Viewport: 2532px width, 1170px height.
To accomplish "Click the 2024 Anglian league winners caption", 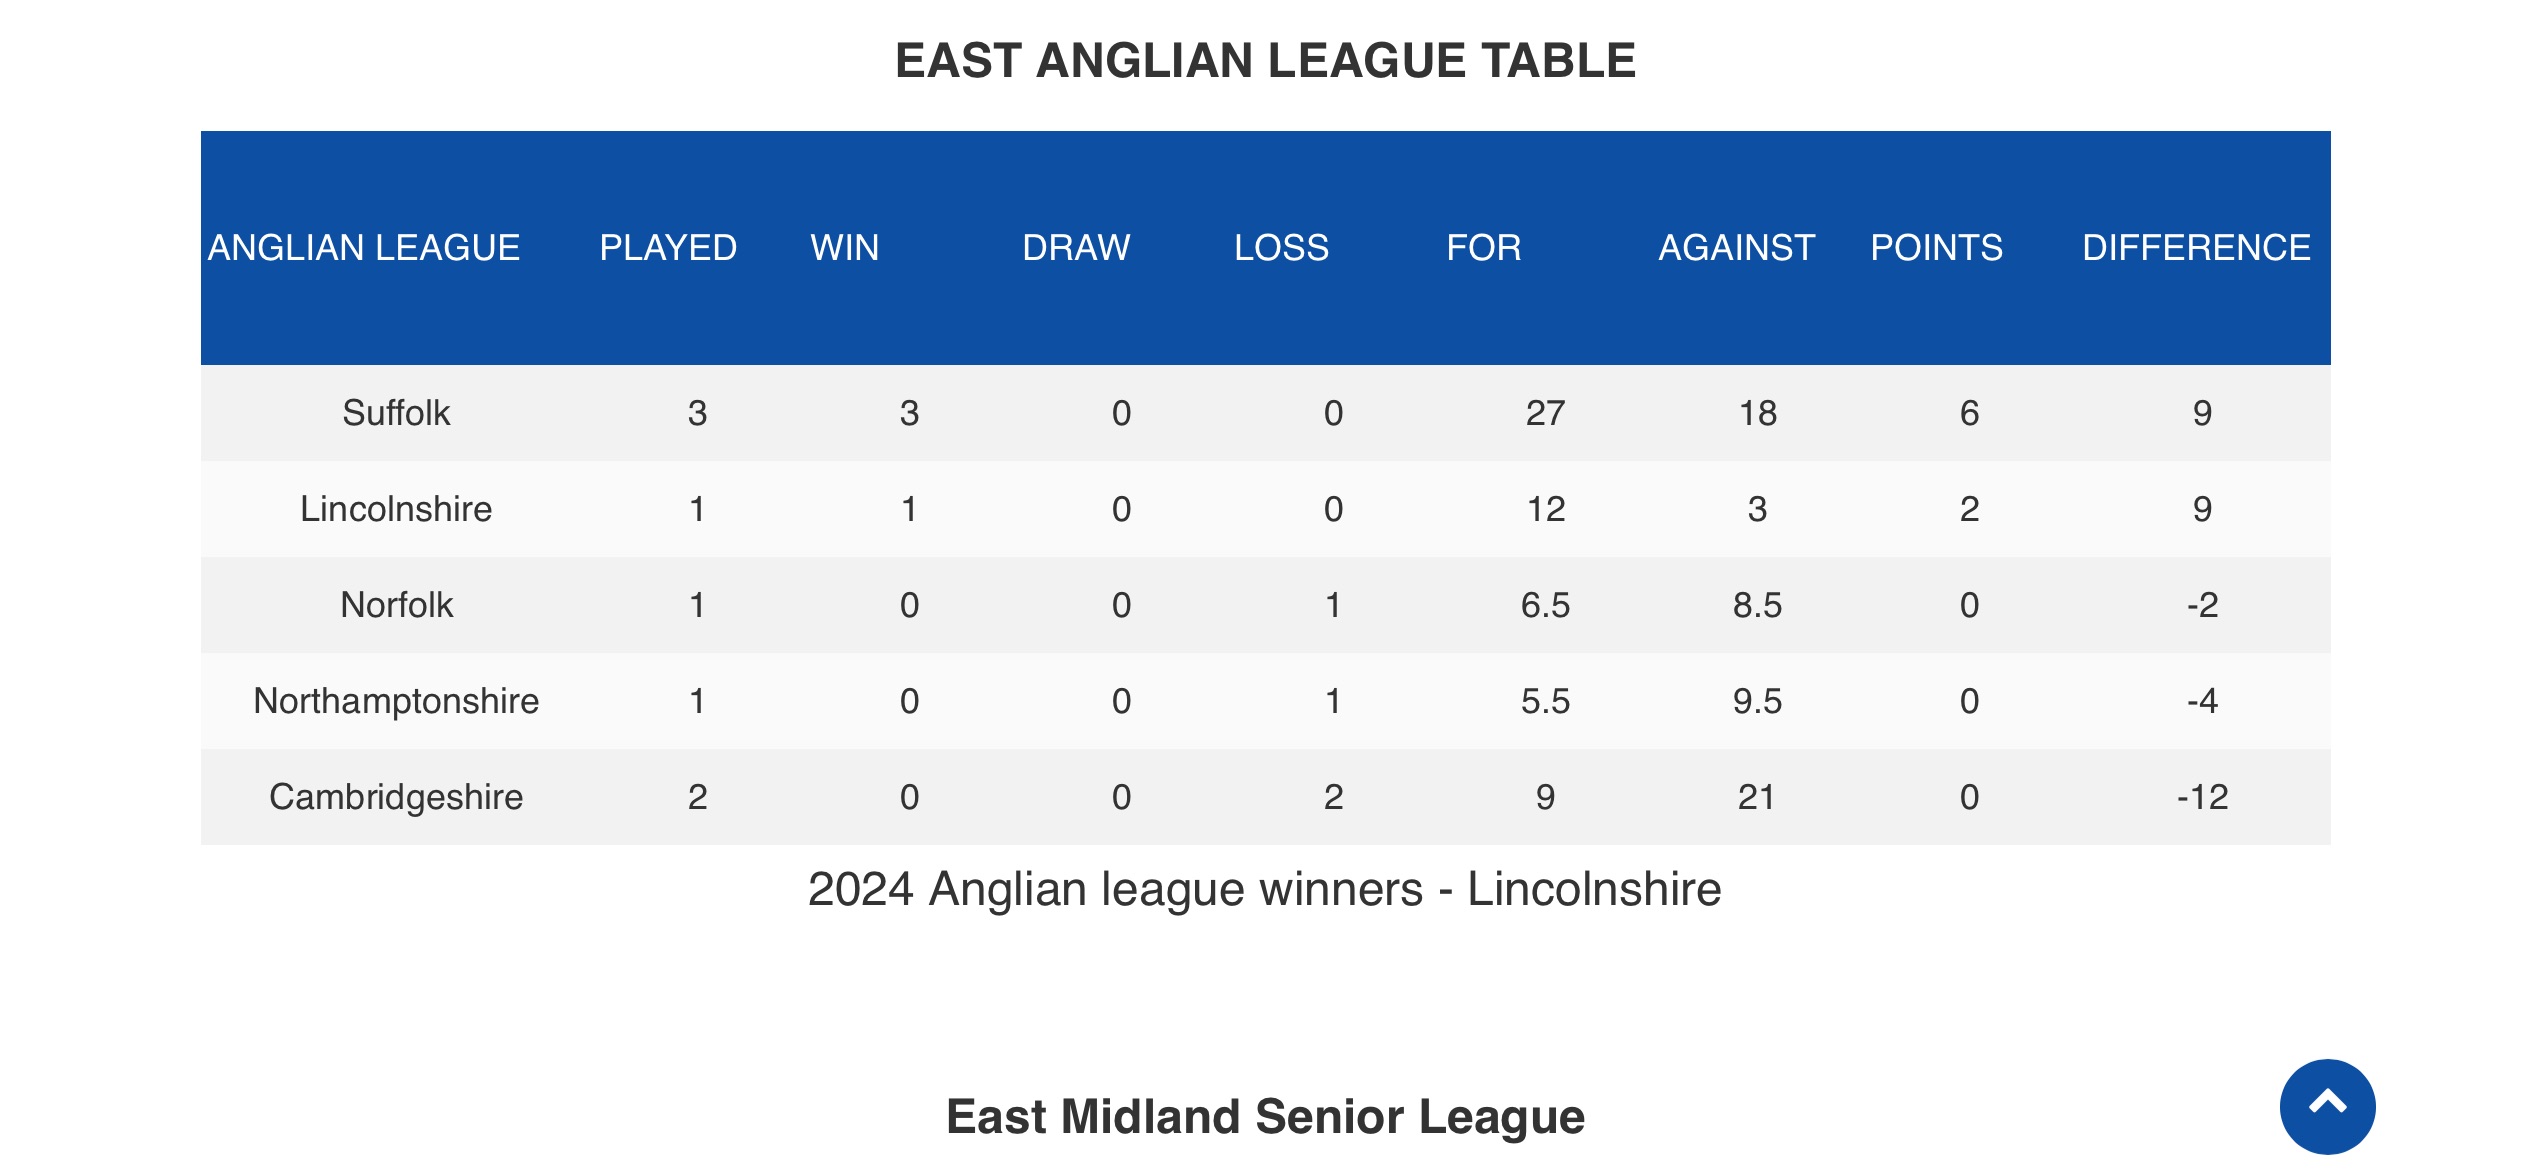I will (x=1265, y=889).
